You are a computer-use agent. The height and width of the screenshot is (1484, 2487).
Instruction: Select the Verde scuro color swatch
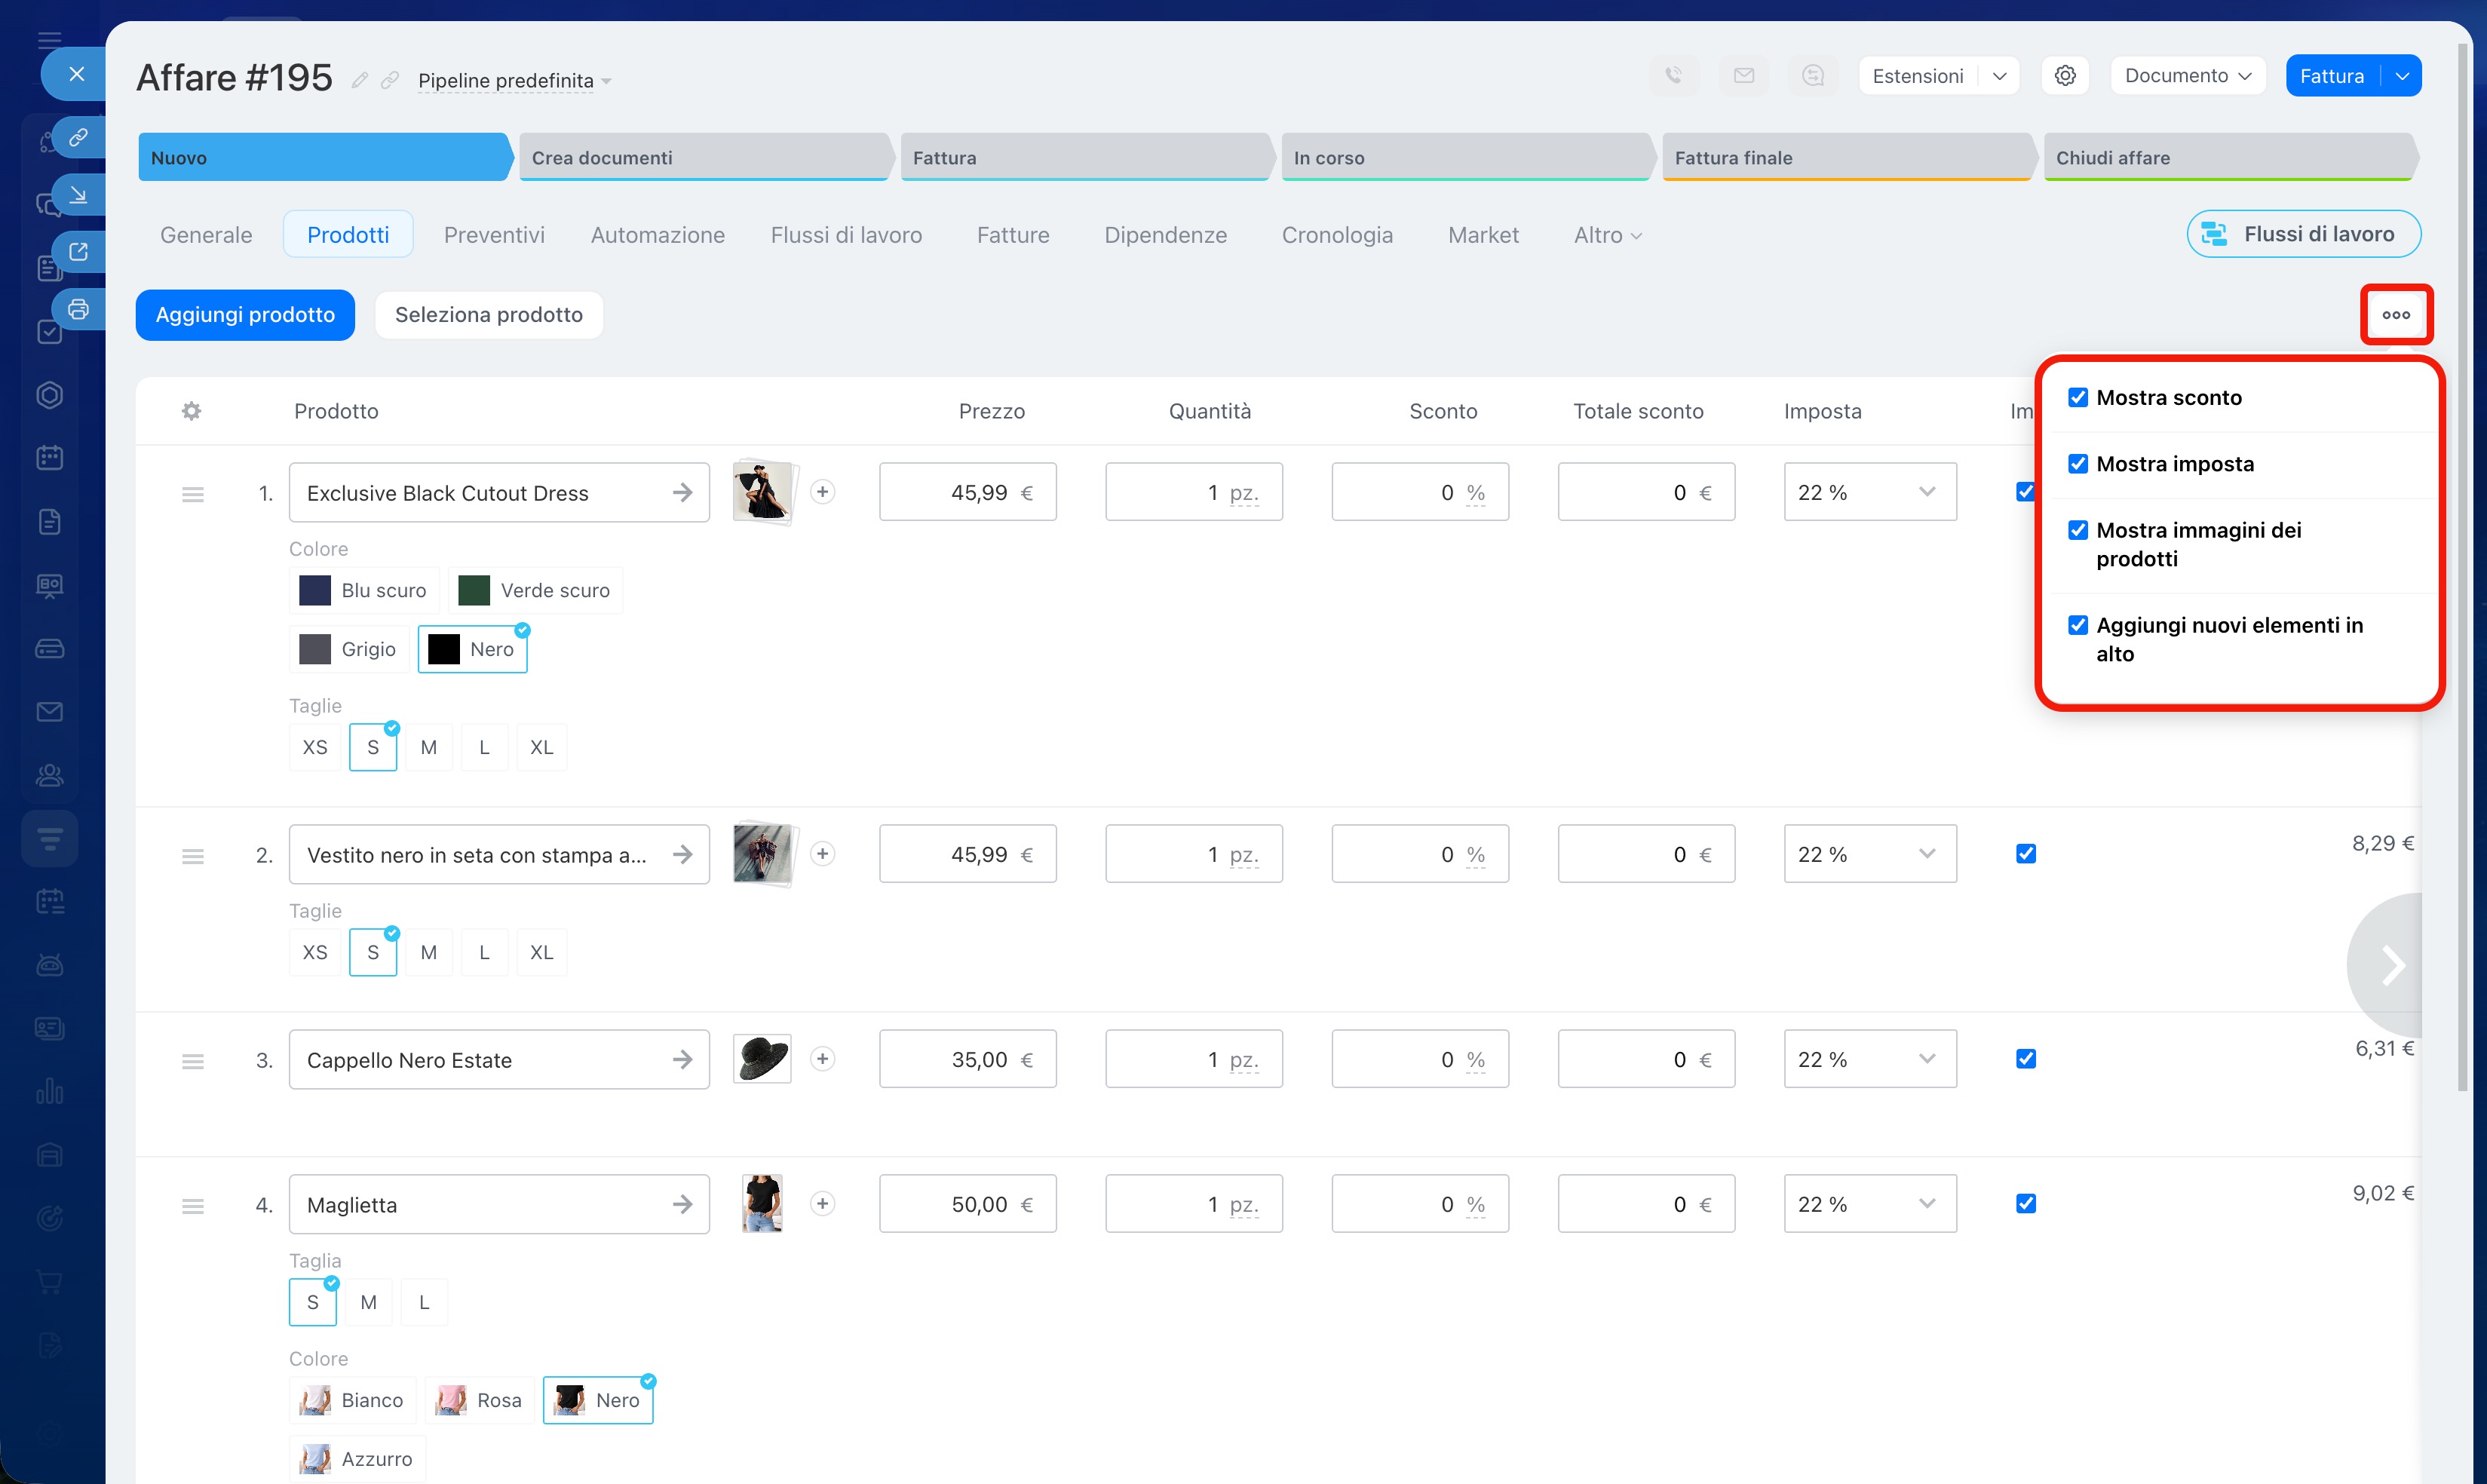point(535,590)
